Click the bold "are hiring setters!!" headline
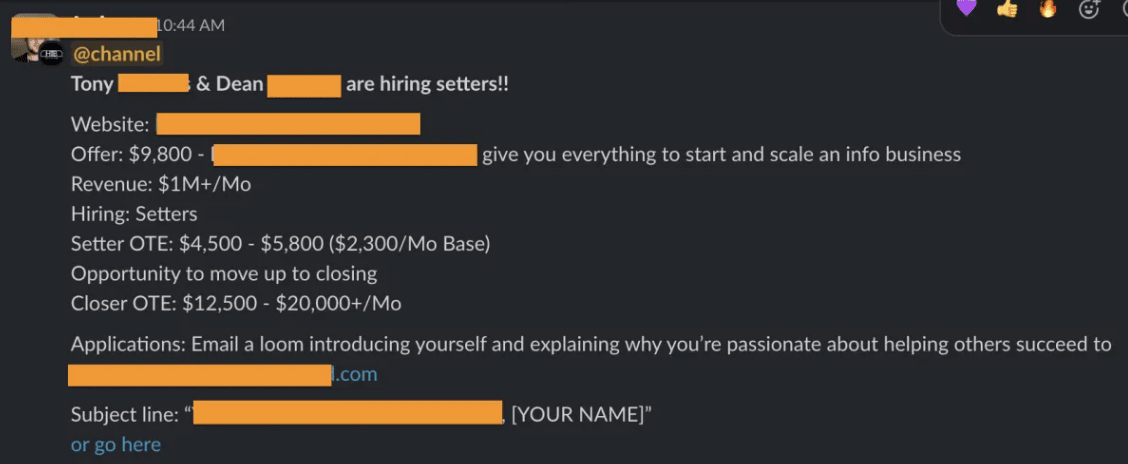 [427, 85]
